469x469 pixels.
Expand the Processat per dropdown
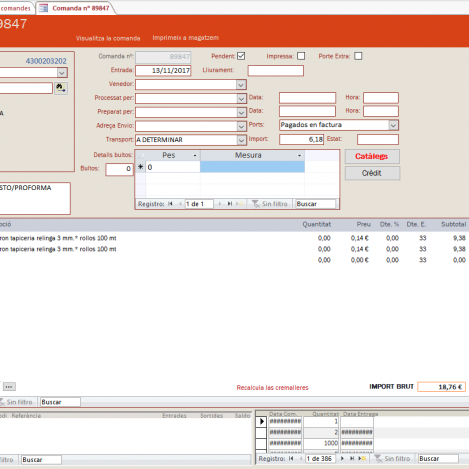click(241, 99)
